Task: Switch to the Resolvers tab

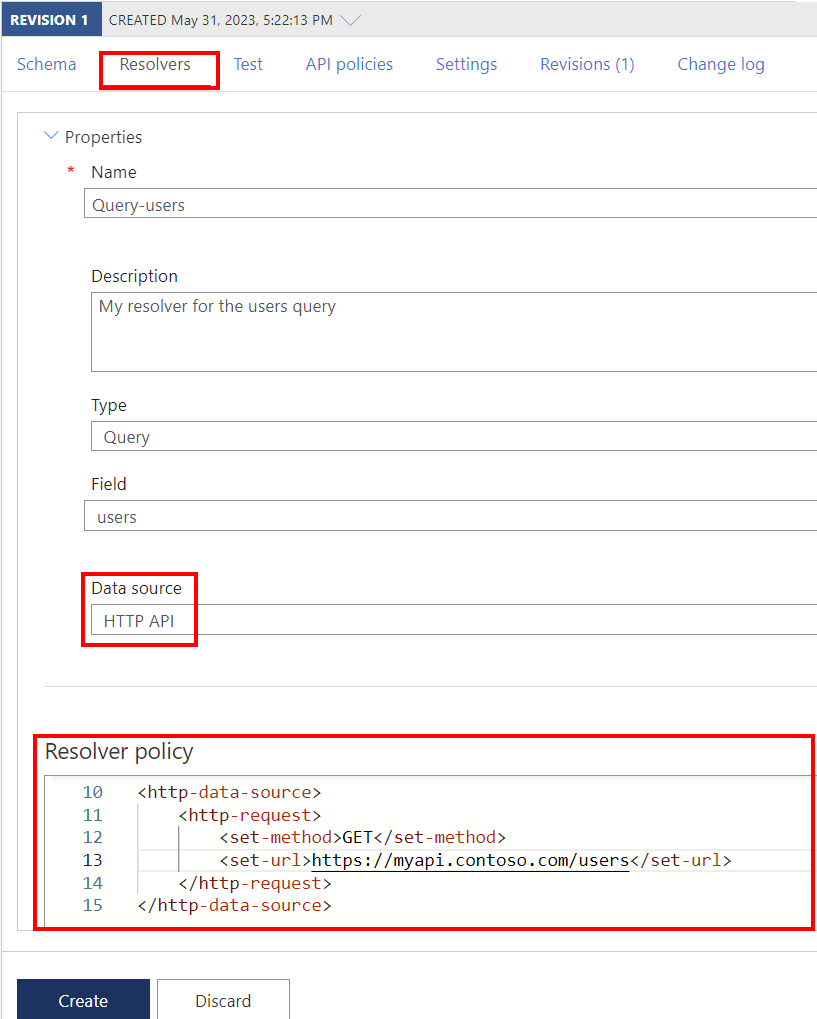Action: 155,64
